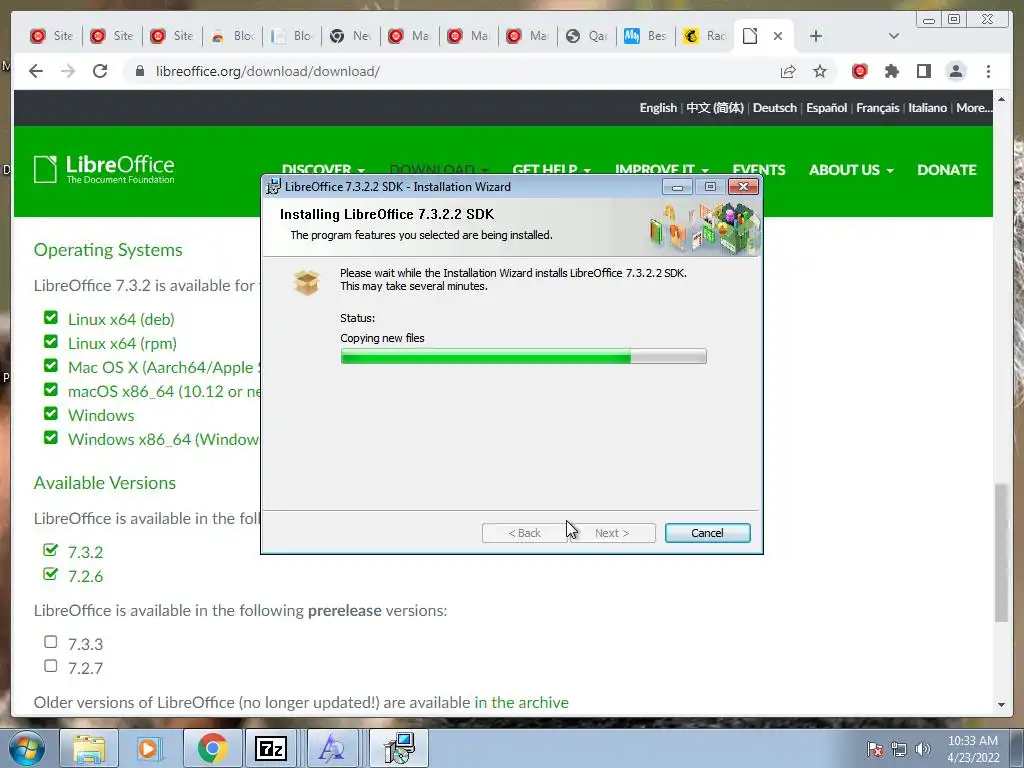Open the volume speaker tray icon

click(923, 749)
